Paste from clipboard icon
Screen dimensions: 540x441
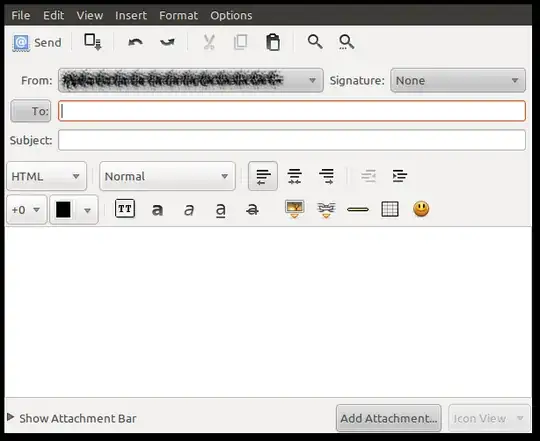(273, 42)
